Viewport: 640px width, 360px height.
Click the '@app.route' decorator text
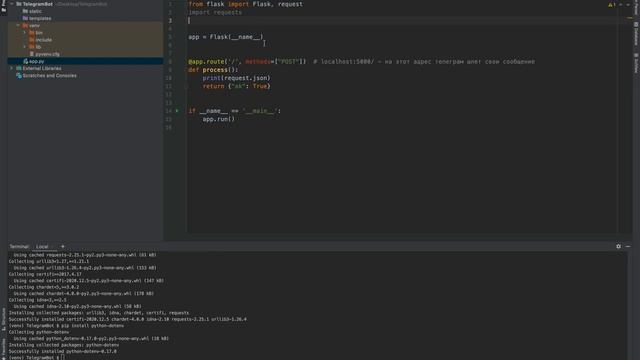(206, 62)
